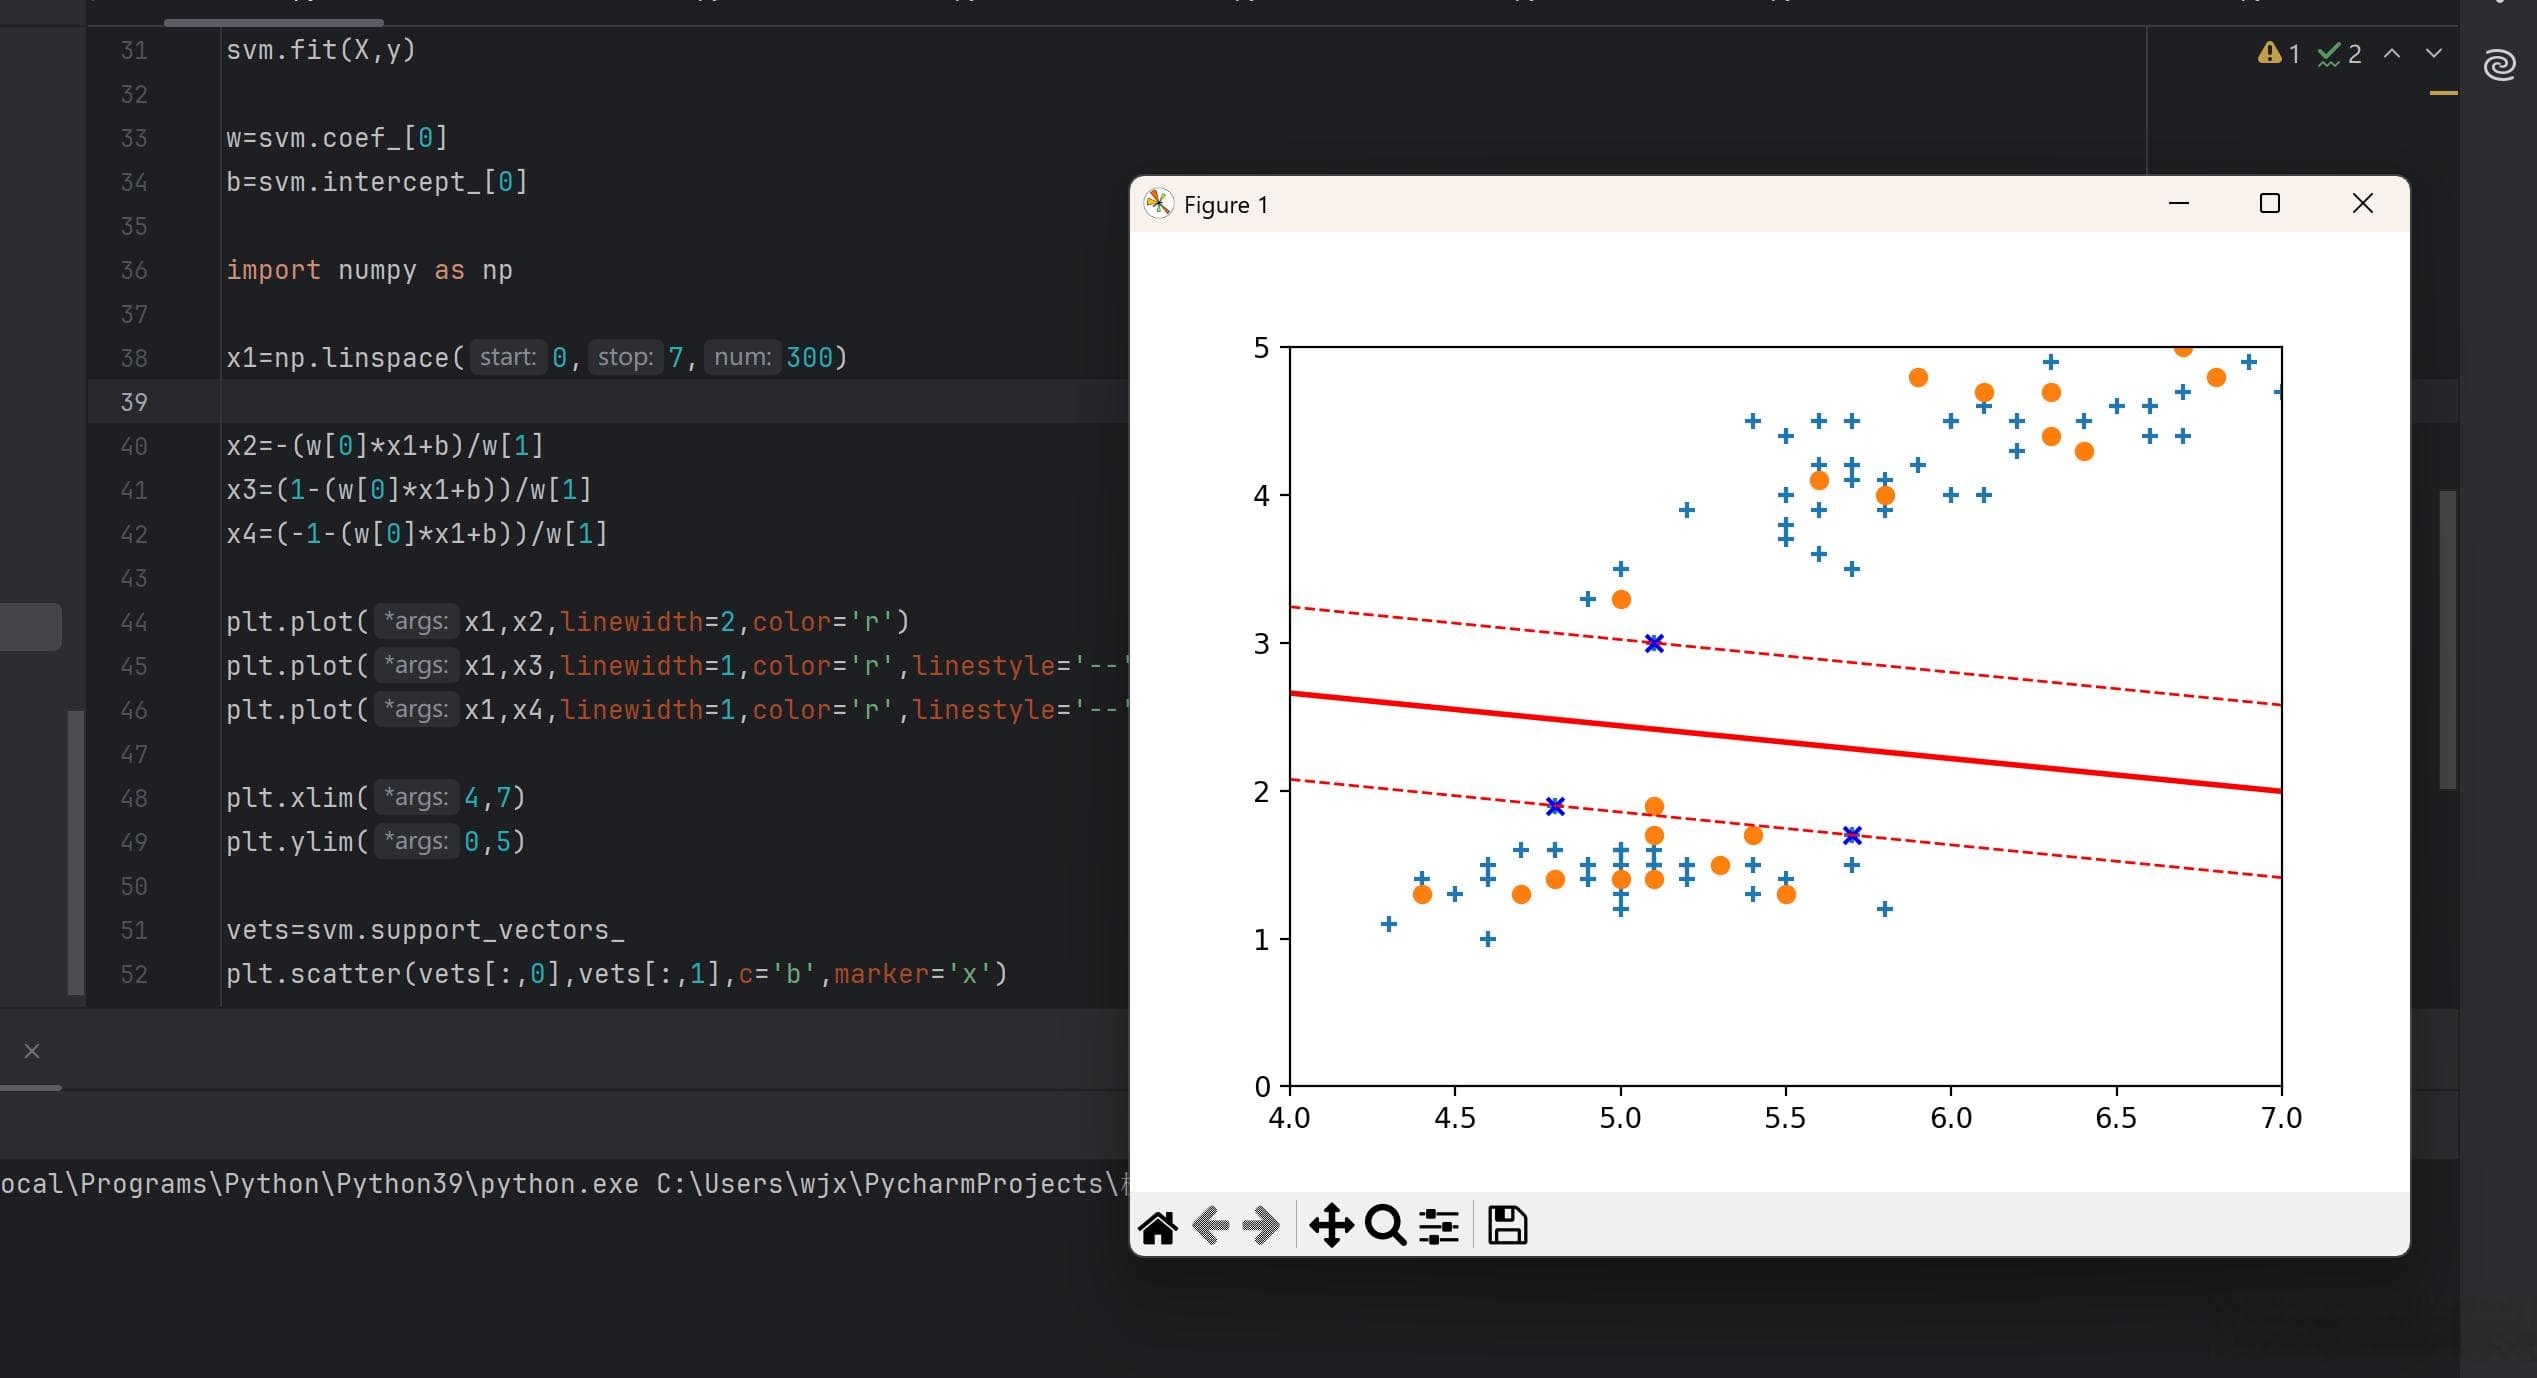Click 'vets=svm.support_vectors_' line

pos(425,930)
